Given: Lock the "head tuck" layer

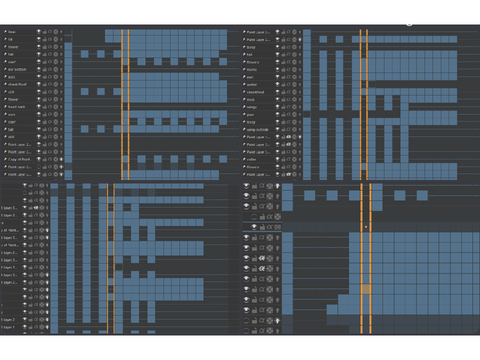Looking at the screenshot, I should 44,107.
